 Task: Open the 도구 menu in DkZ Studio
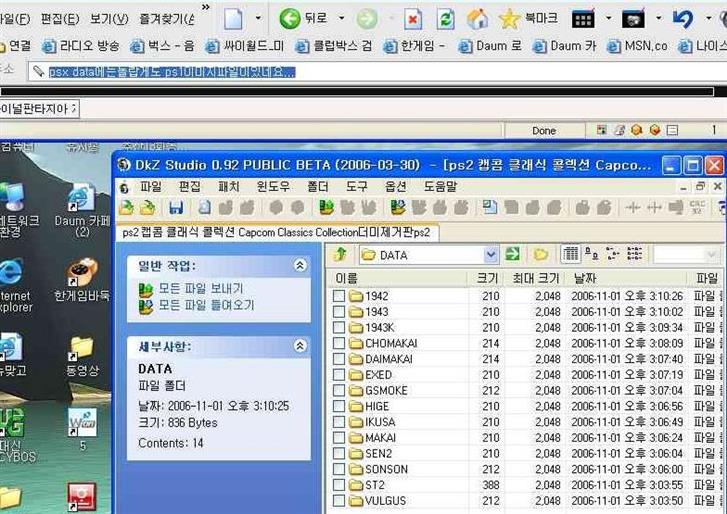(x=357, y=187)
